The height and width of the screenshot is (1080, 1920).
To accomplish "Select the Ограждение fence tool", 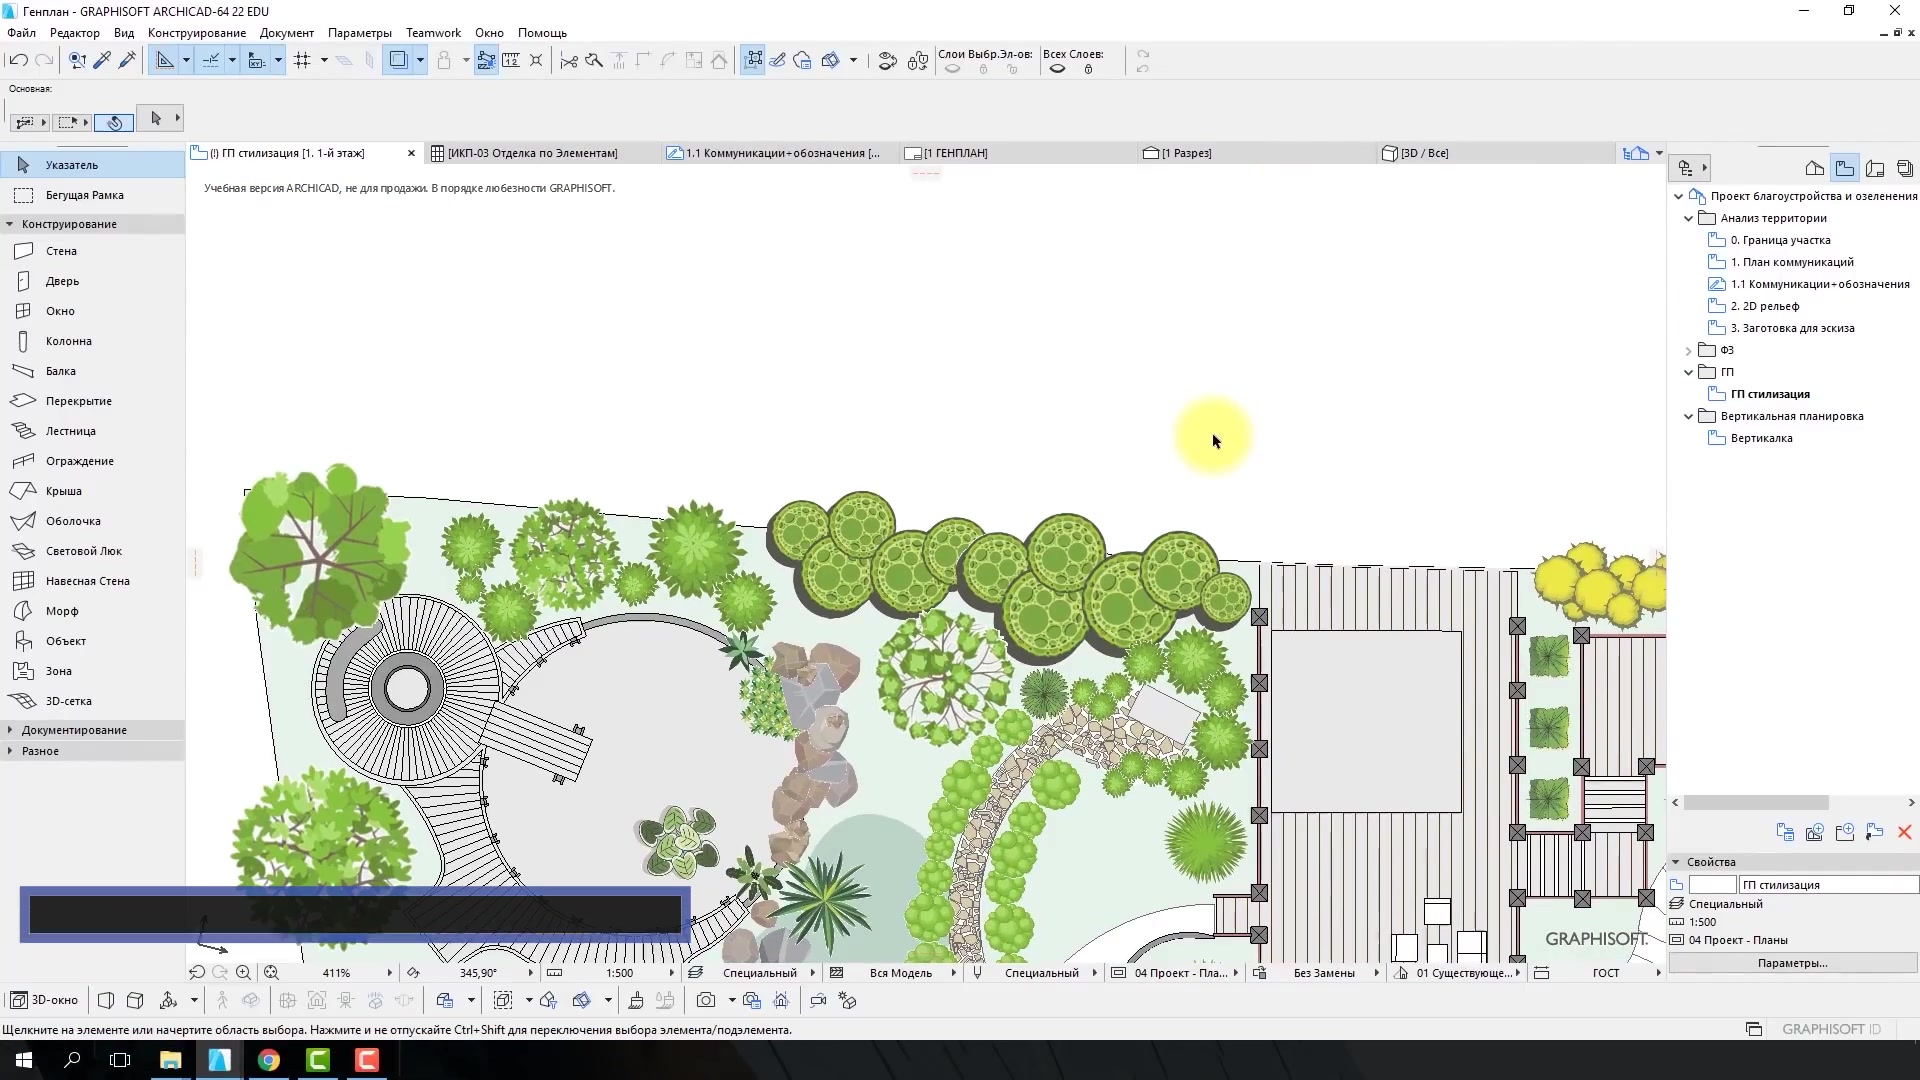I will (79, 460).
